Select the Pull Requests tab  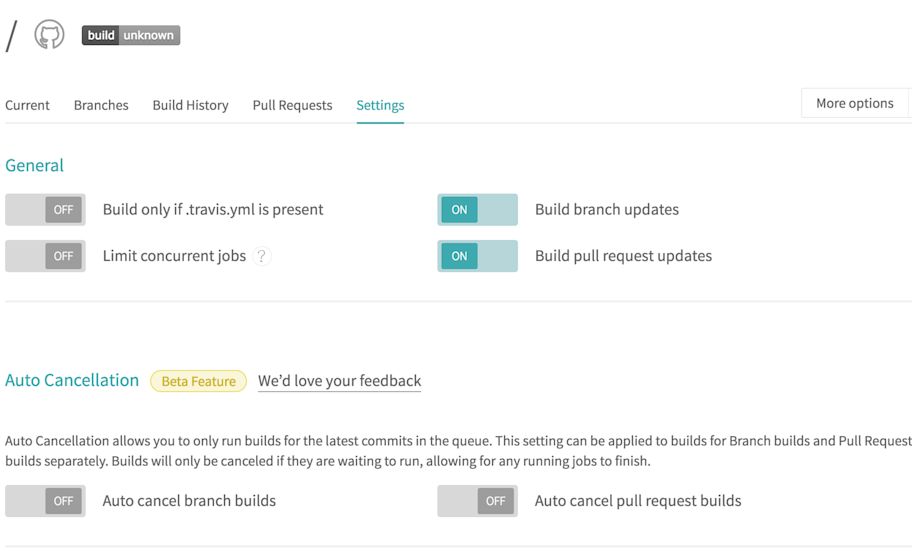tap(292, 105)
